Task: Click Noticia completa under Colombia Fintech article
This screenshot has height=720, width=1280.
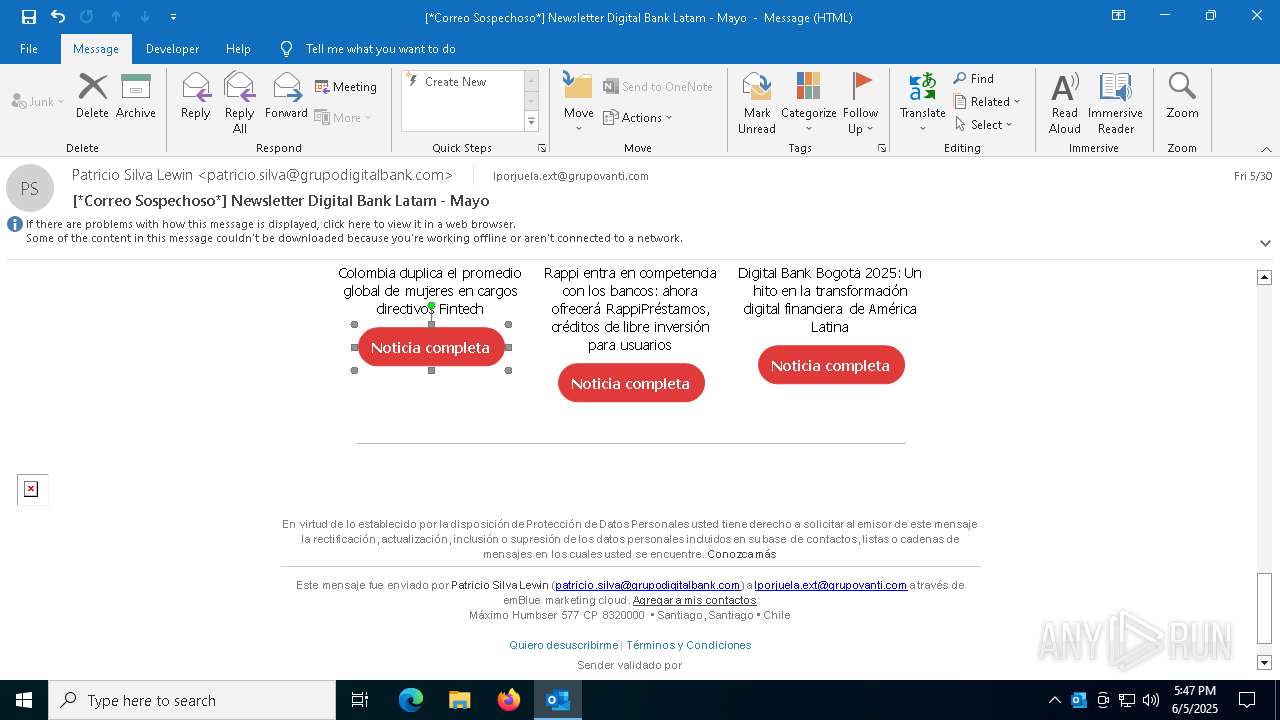Action: 431,347
